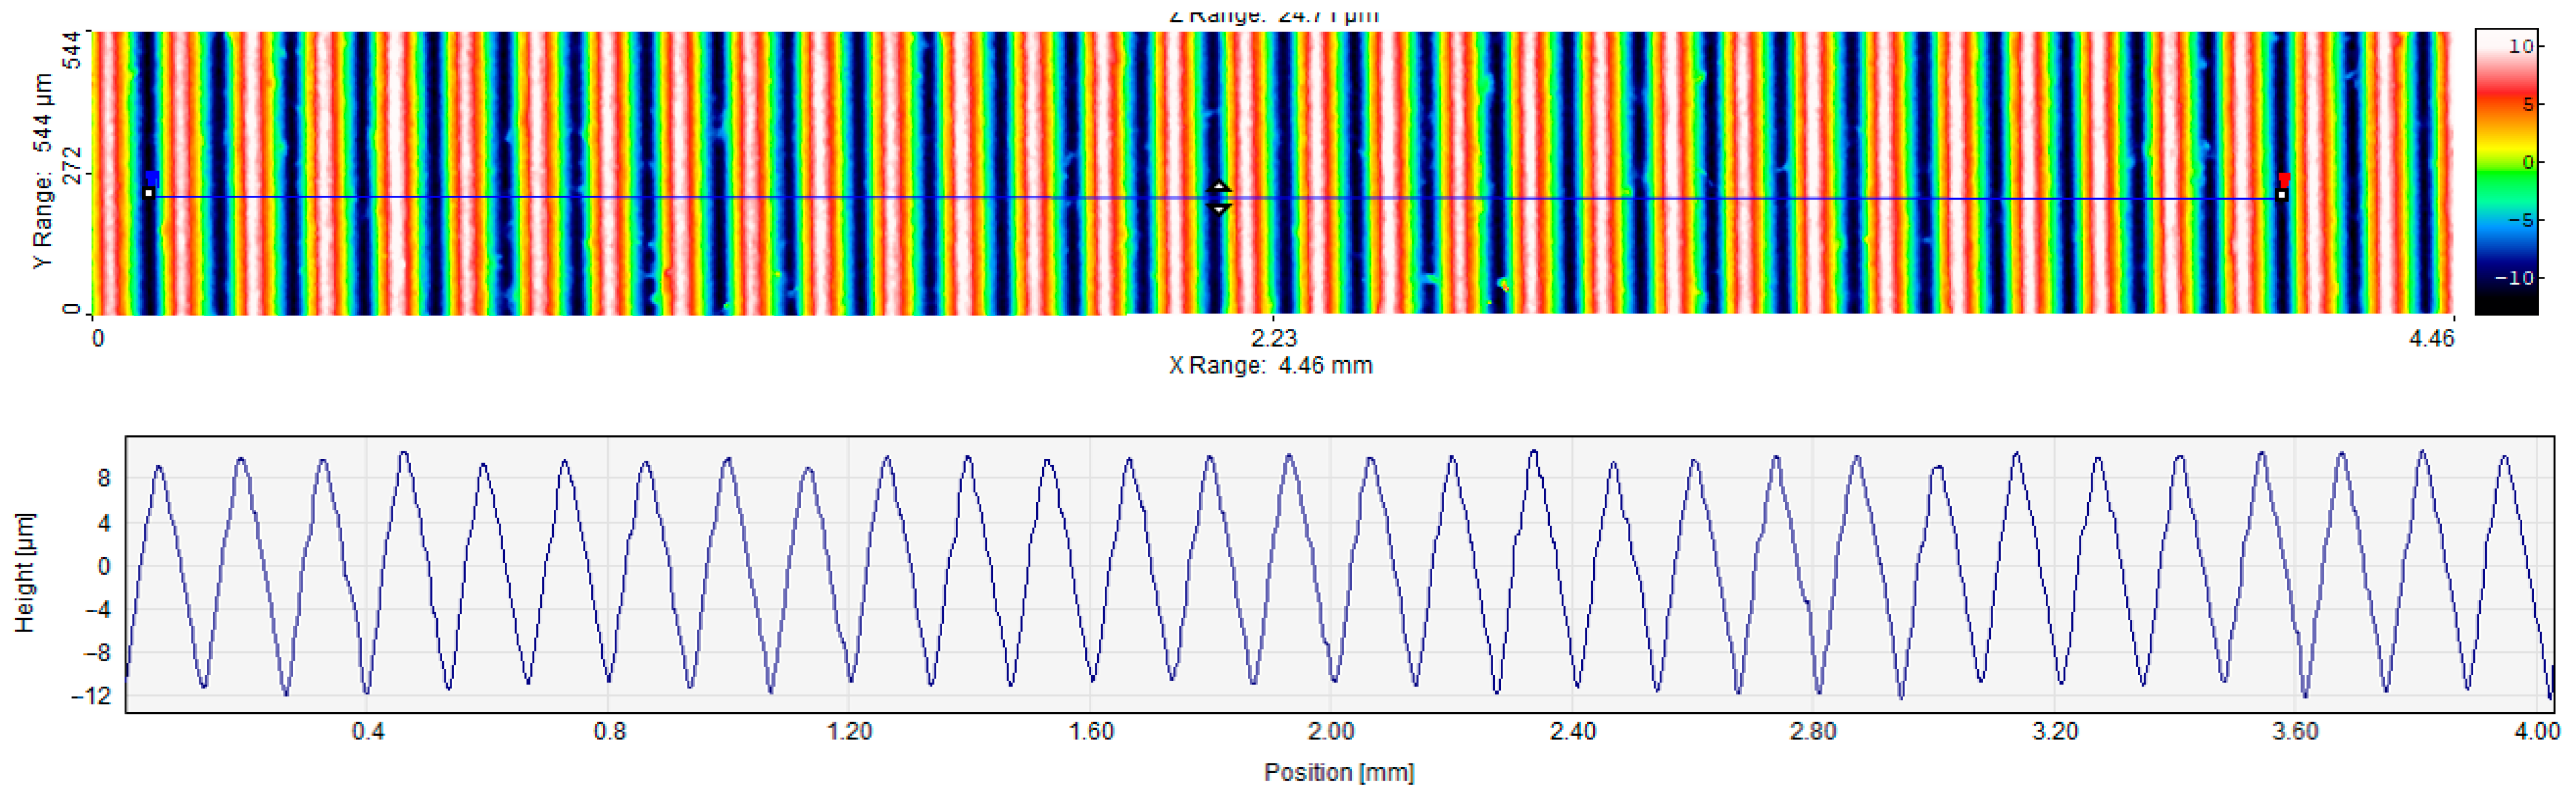
Task: Click the upward arrow on the profile line midpoint
Action: 1218,187
